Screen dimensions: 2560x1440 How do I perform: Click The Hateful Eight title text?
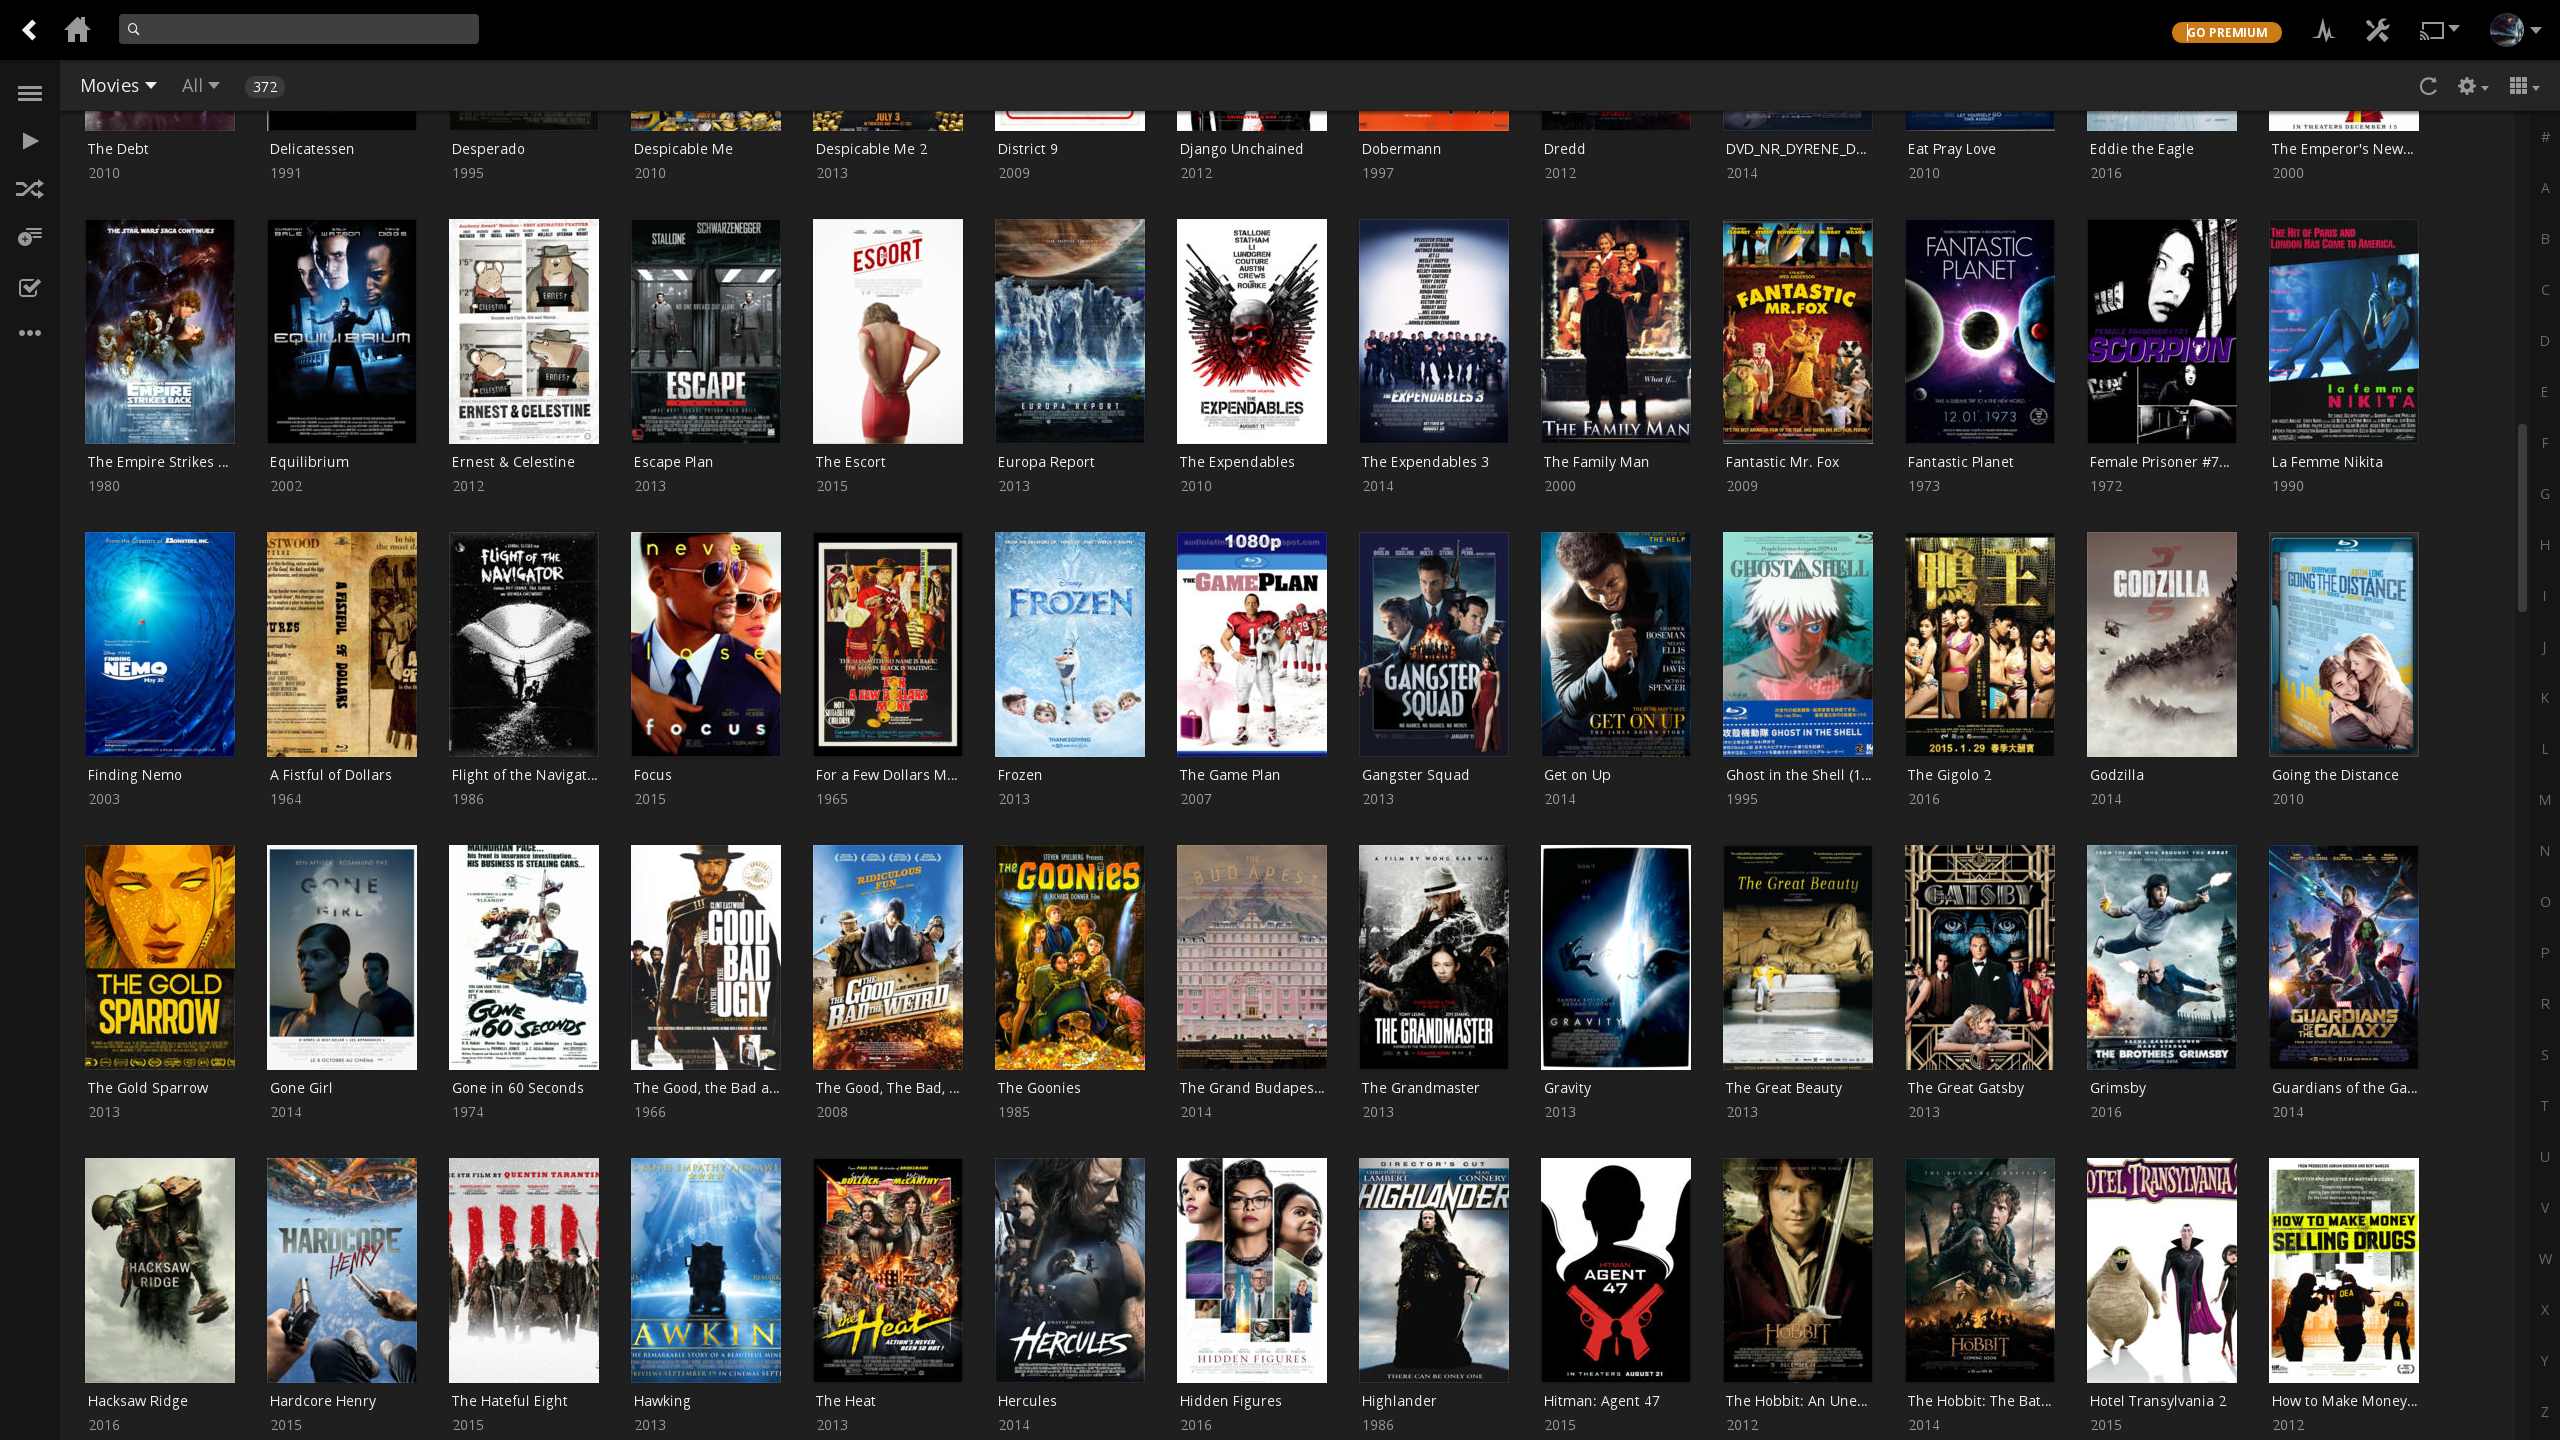coord(509,1401)
